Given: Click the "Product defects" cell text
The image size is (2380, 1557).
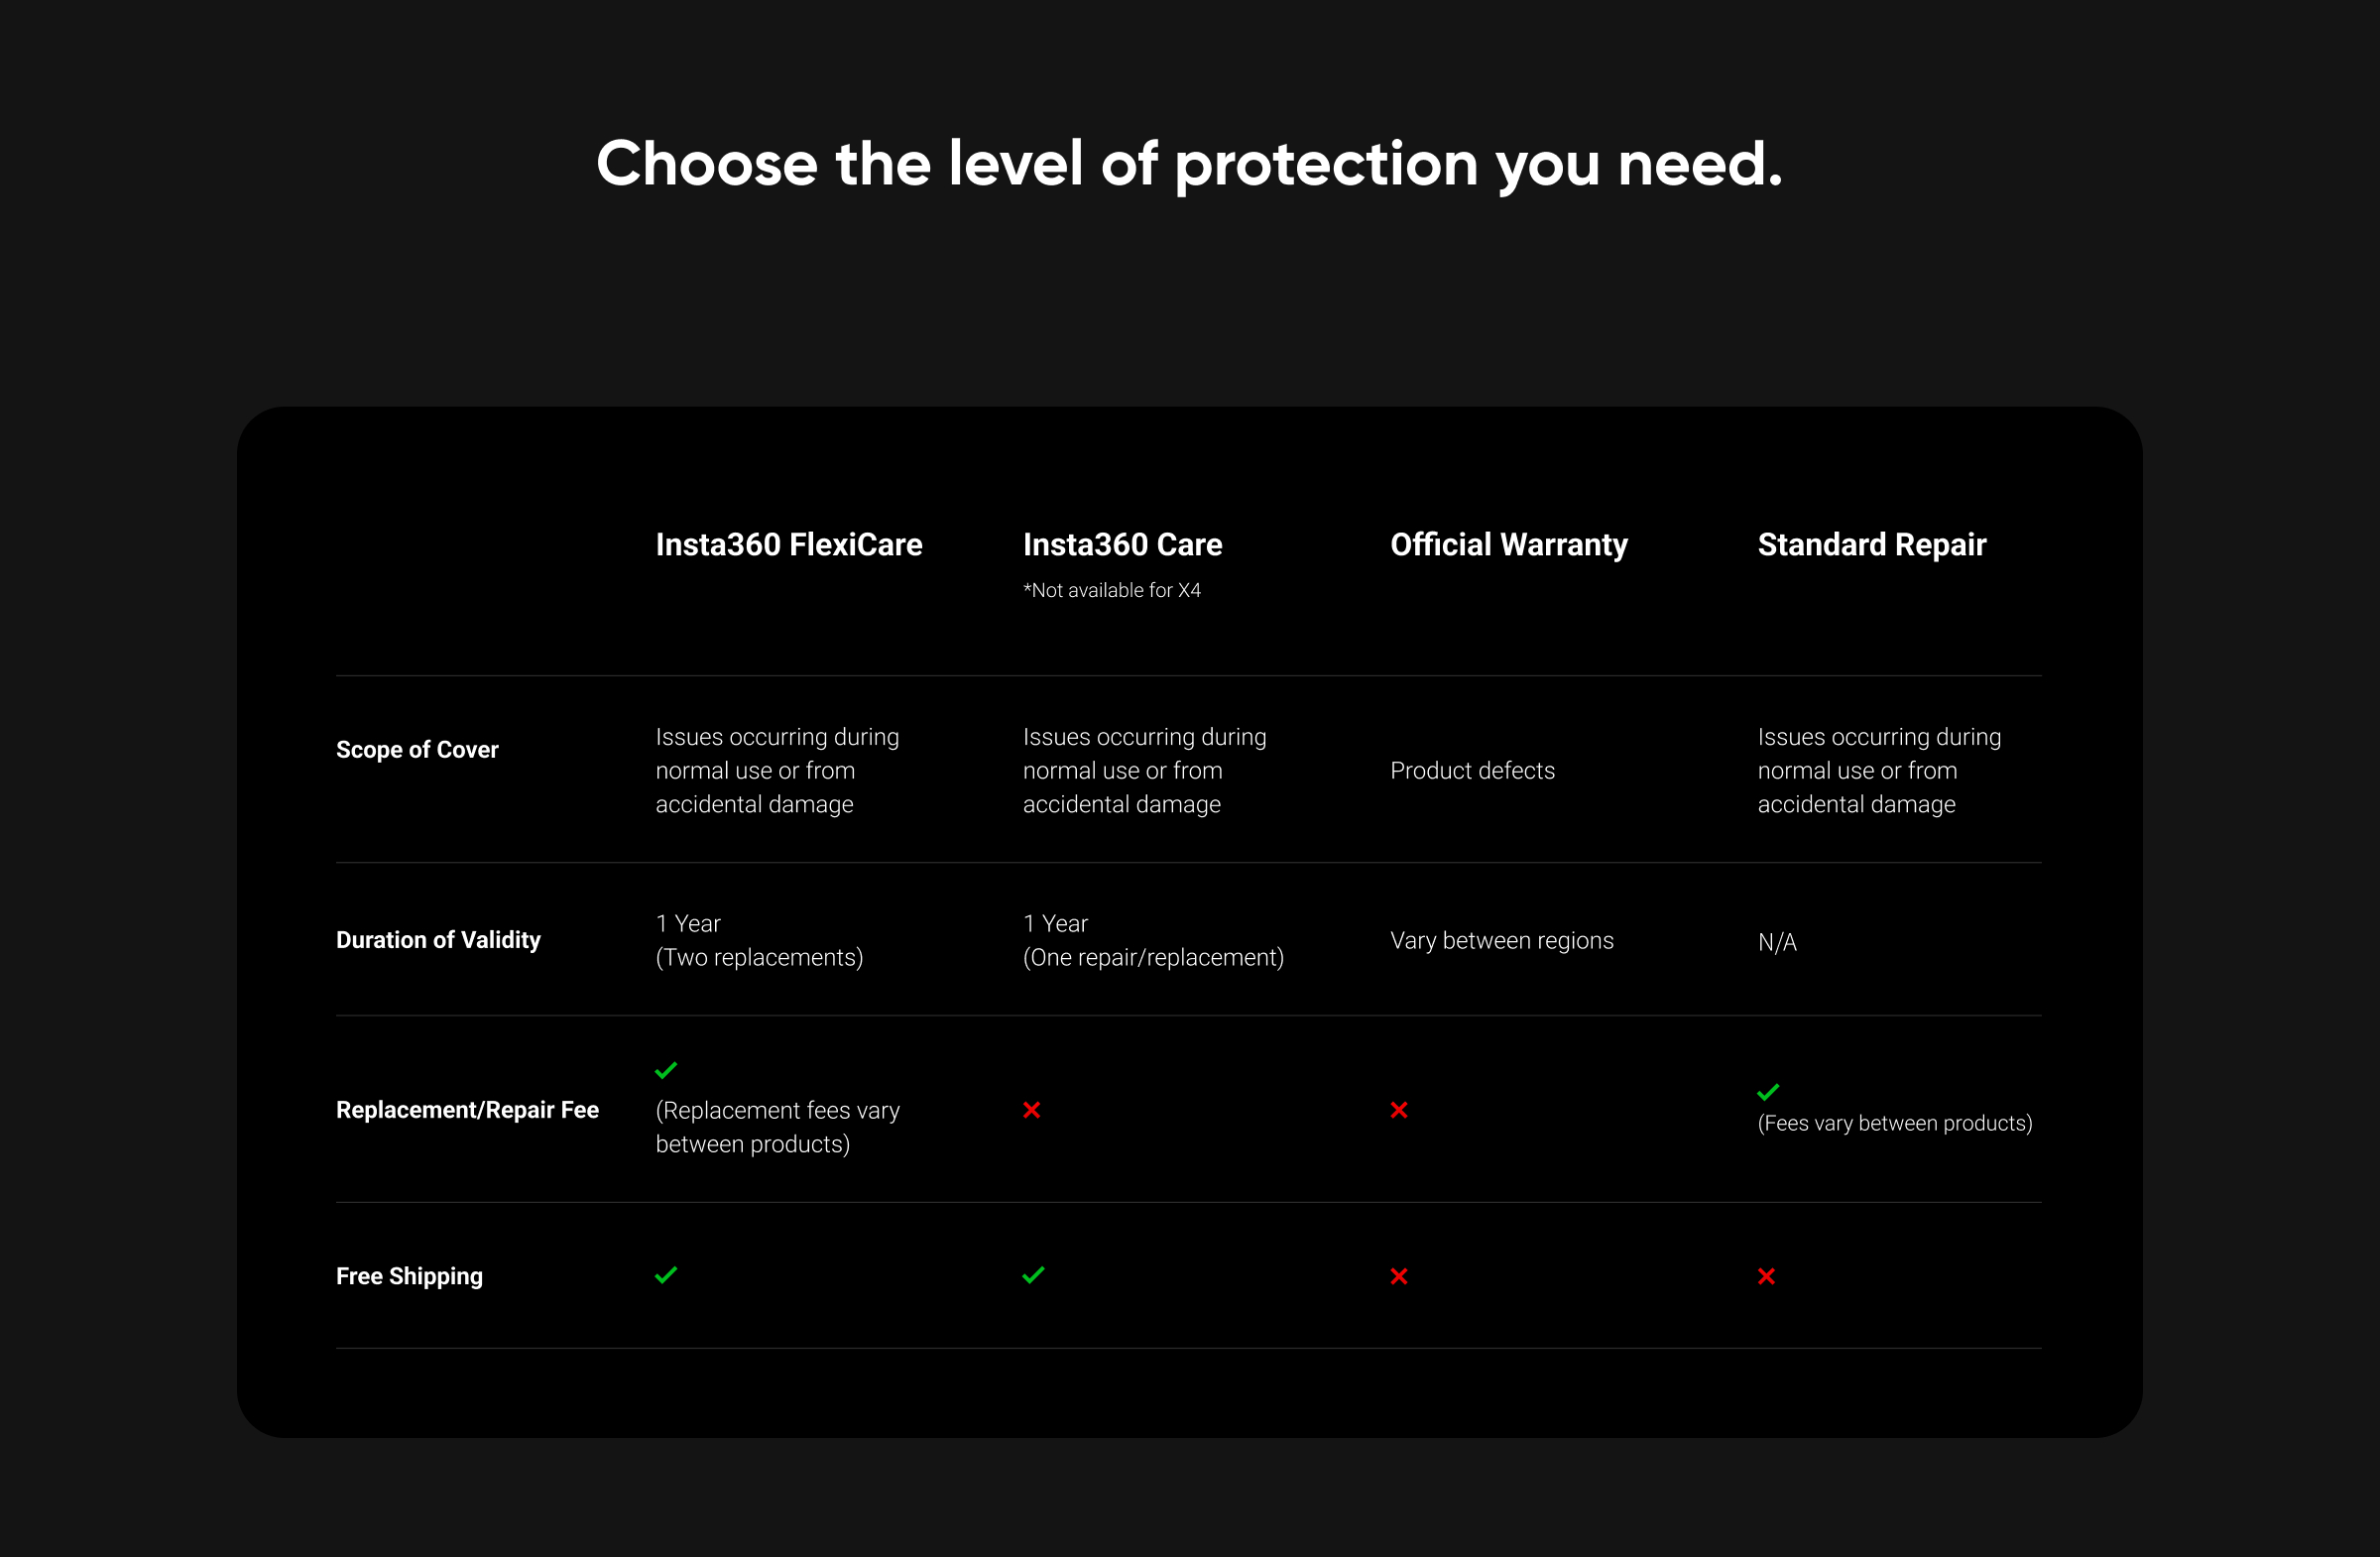Looking at the screenshot, I should coord(1472,771).
